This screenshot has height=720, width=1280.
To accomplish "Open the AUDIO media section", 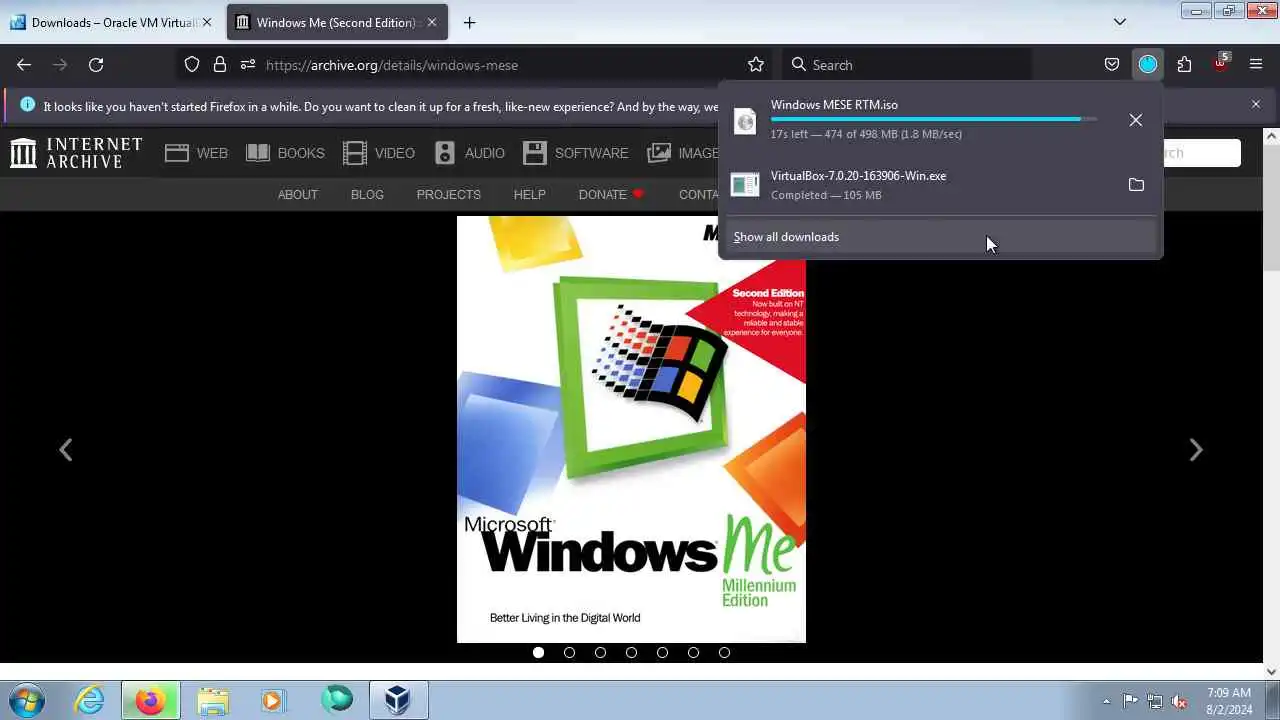I will click(x=469, y=153).
